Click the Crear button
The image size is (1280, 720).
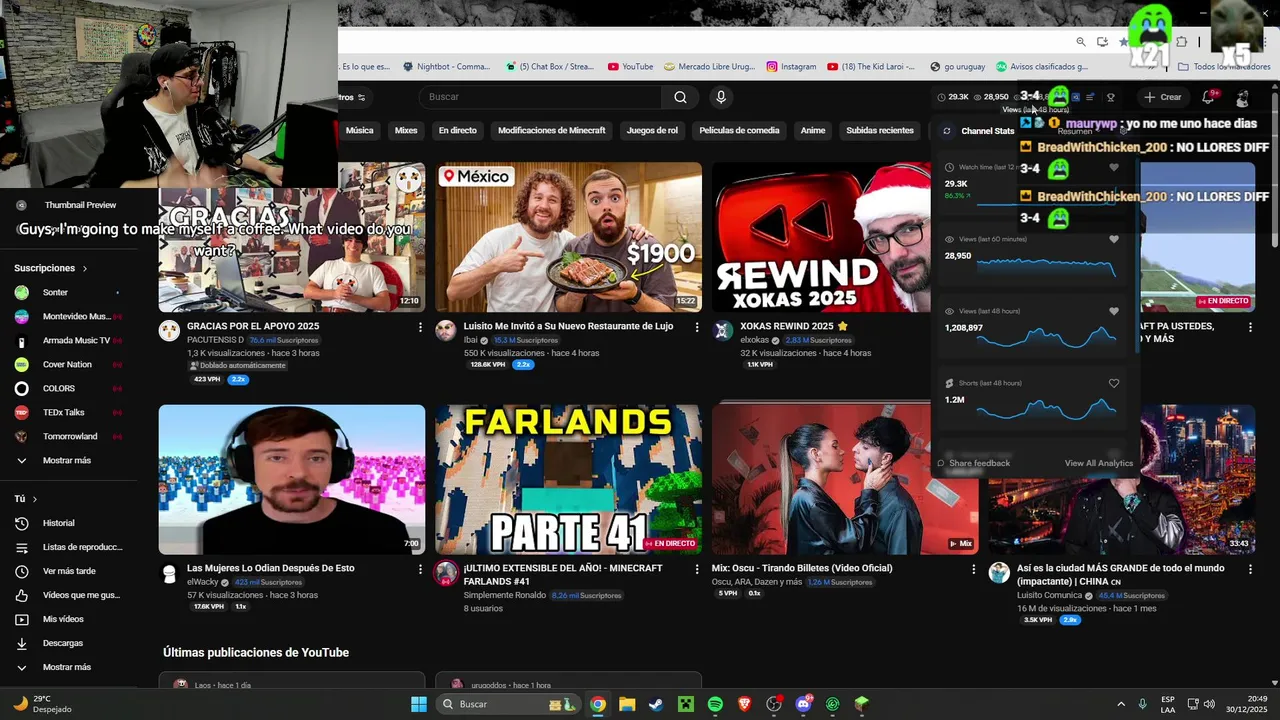coord(1164,97)
